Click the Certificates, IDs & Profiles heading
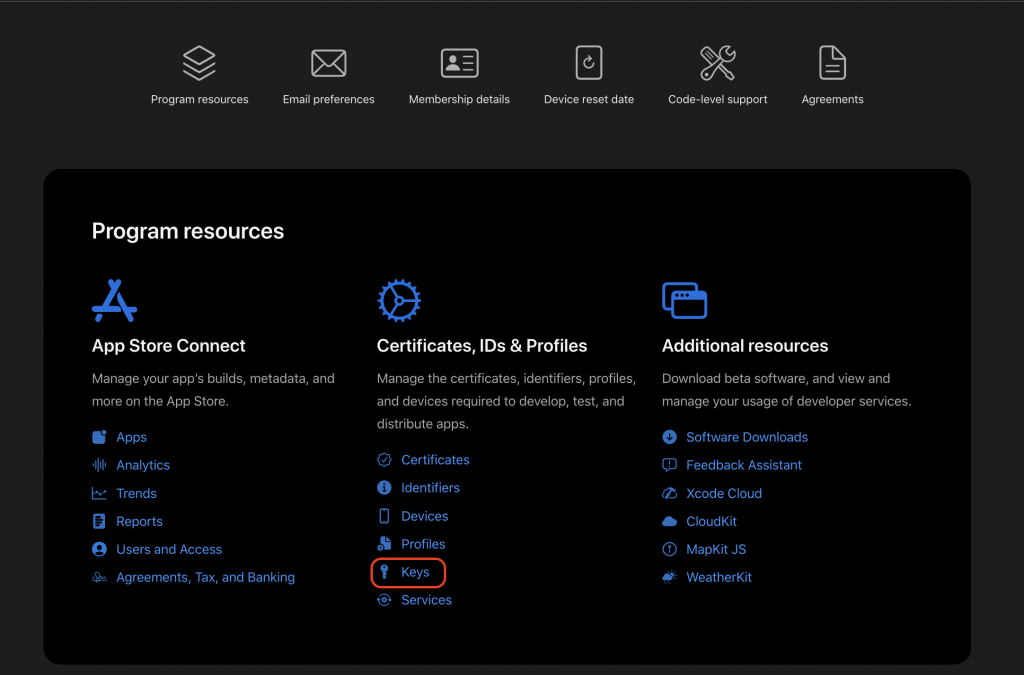This screenshot has width=1024, height=675. pos(482,345)
